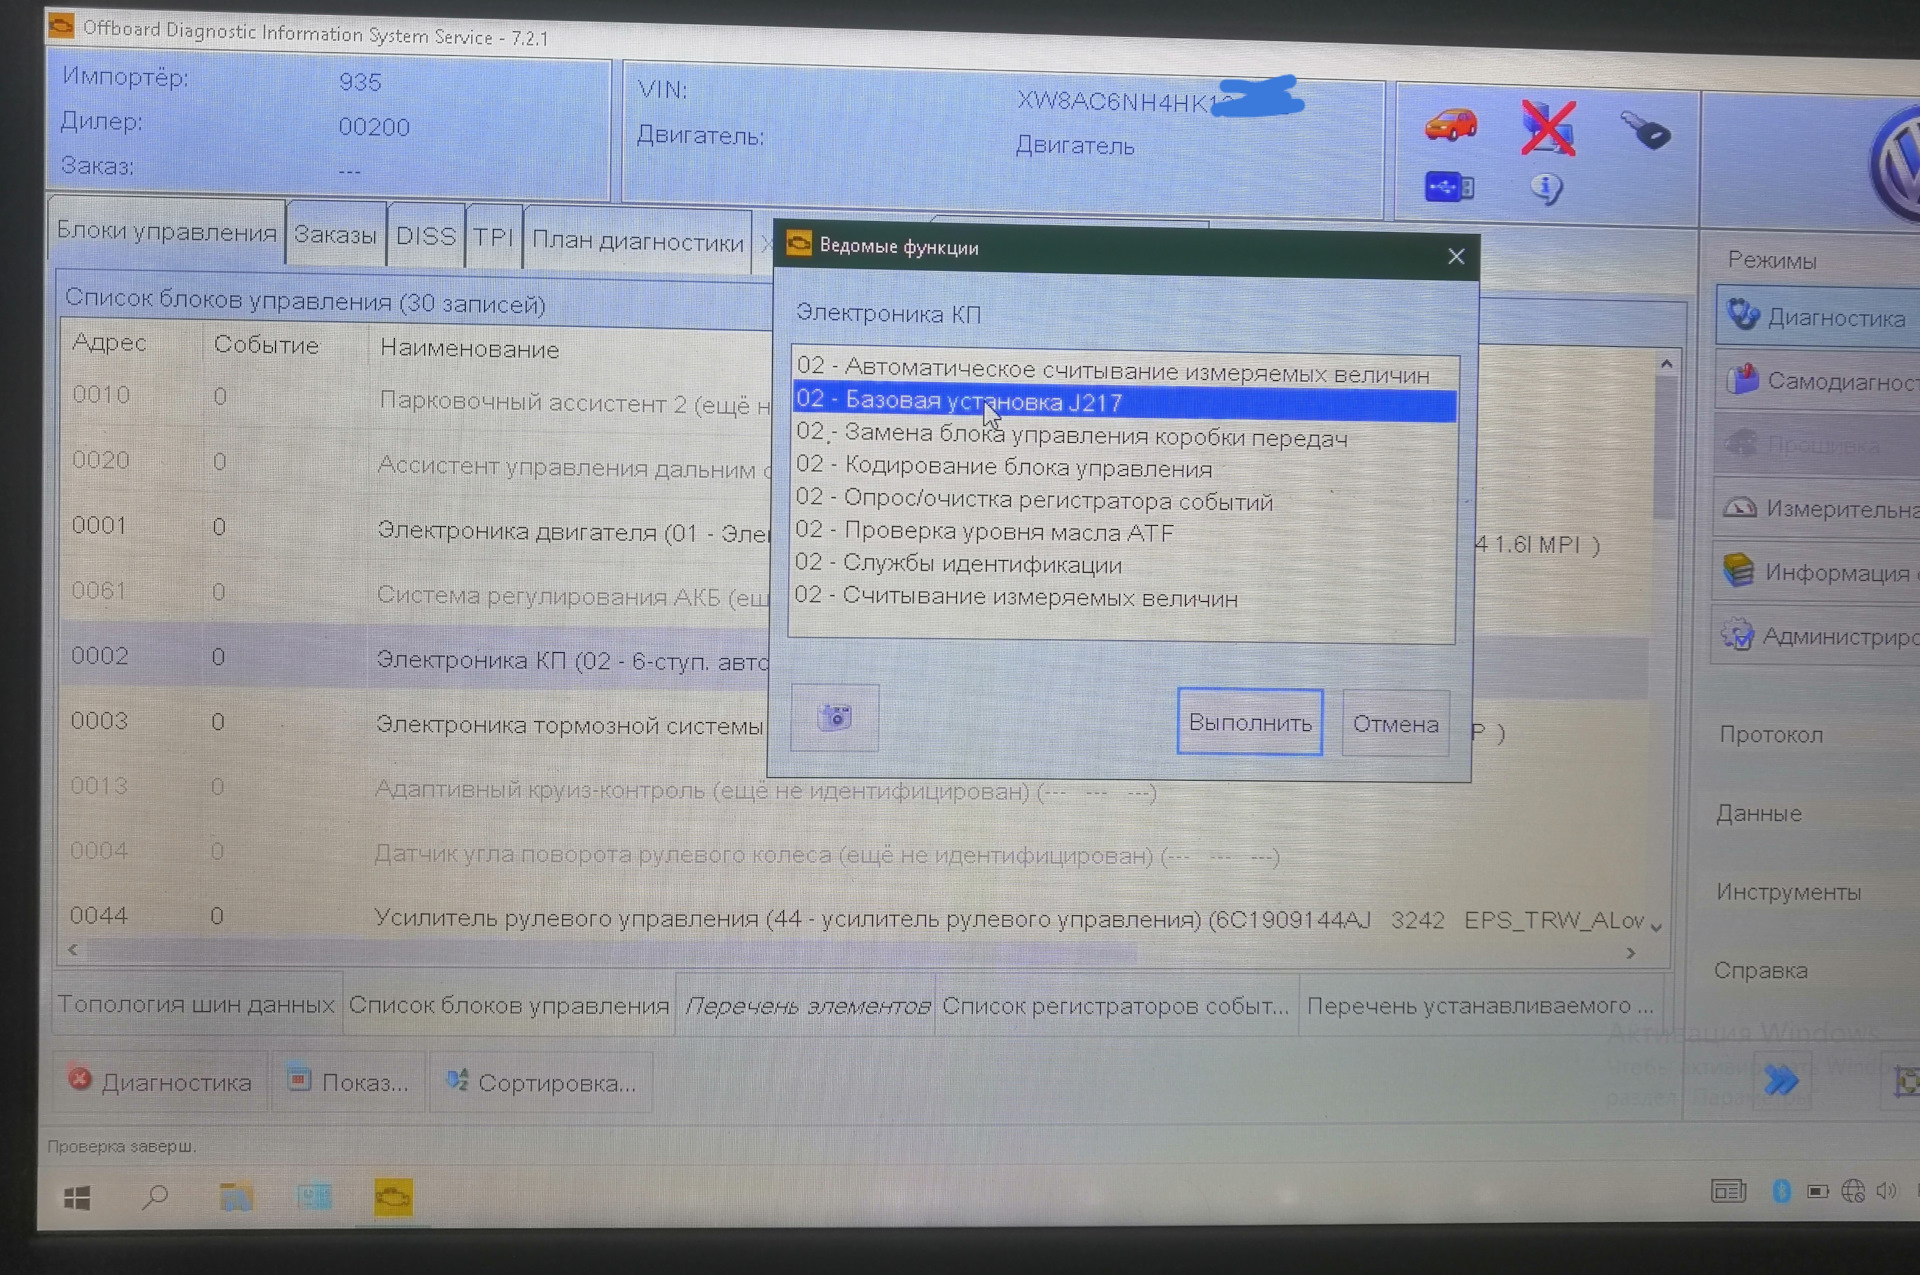
Task: Click the crossed-out network connection icon
Action: (x=1547, y=128)
